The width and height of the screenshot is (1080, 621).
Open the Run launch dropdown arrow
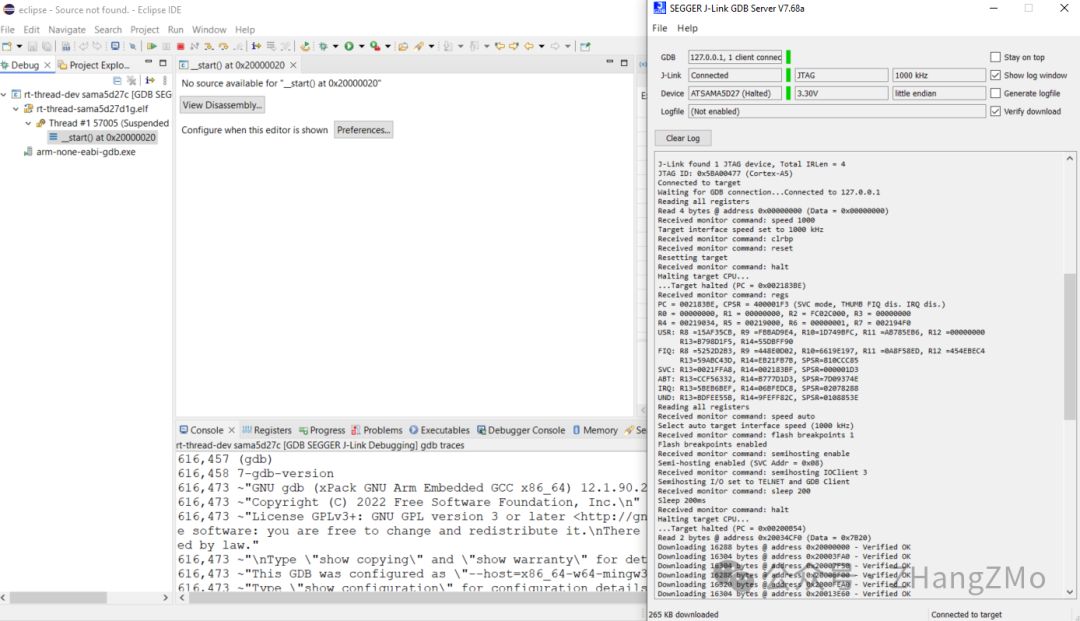point(362,46)
